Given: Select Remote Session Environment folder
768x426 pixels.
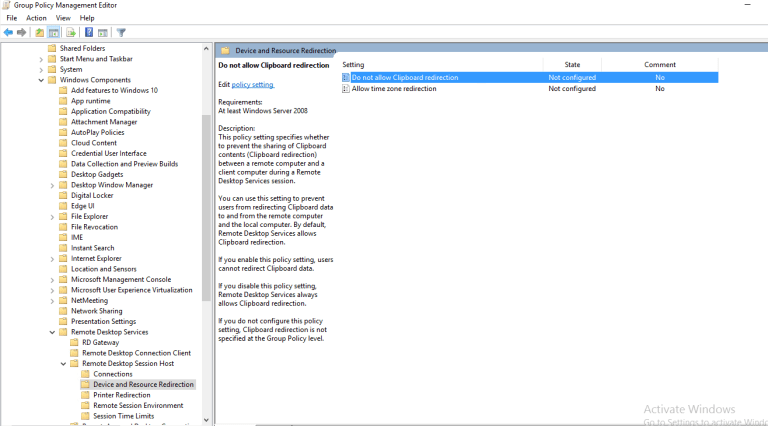Looking at the screenshot, I should tap(138, 405).
